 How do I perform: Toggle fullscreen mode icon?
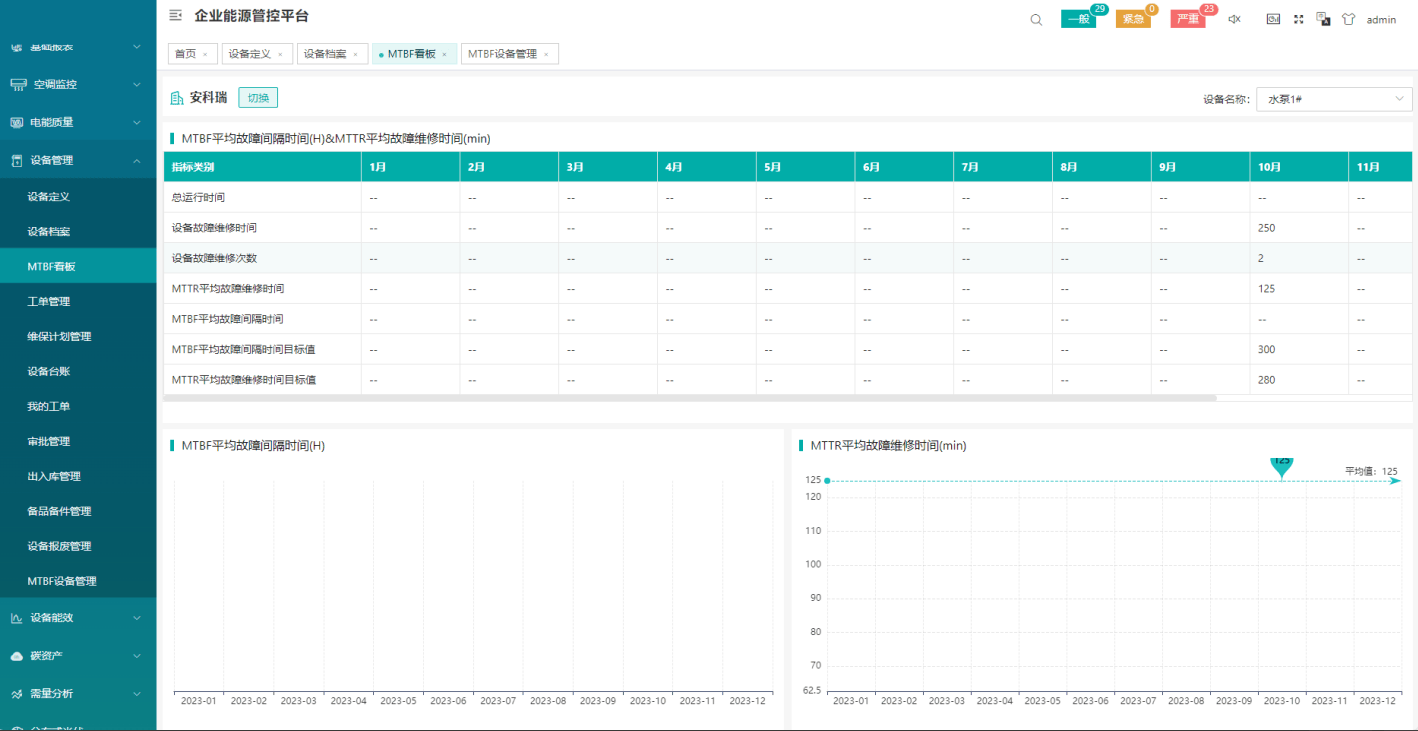pos(1298,19)
